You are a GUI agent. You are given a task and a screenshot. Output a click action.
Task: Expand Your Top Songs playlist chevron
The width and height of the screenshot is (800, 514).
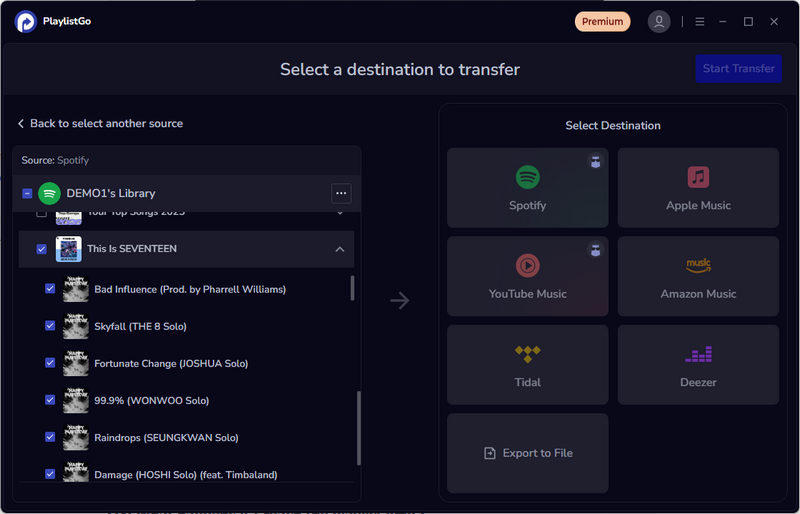(x=339, y=213)
